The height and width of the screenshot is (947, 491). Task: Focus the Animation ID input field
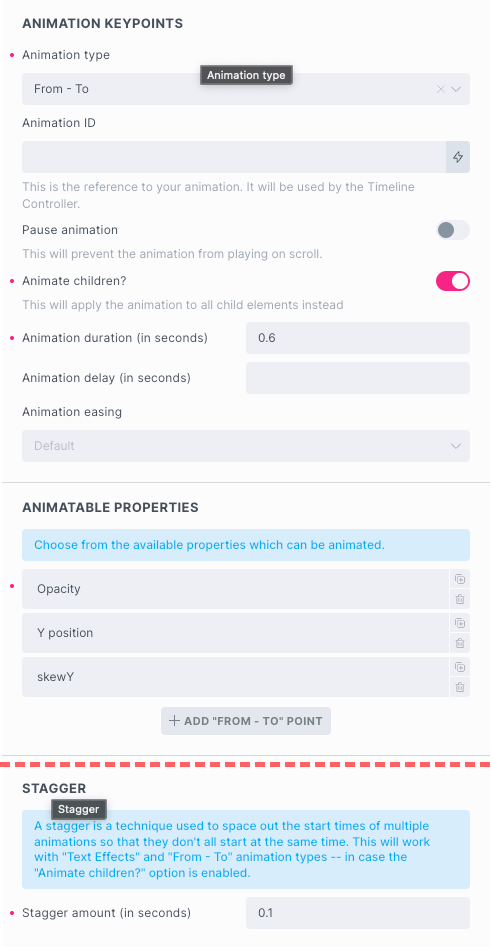pyautogui.click(x=234, y=157)
